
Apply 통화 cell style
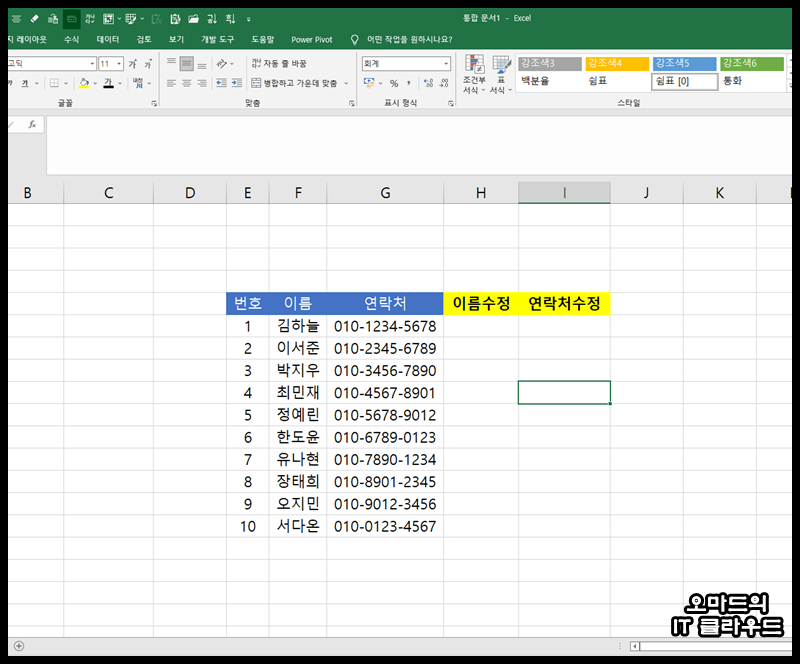752,81
